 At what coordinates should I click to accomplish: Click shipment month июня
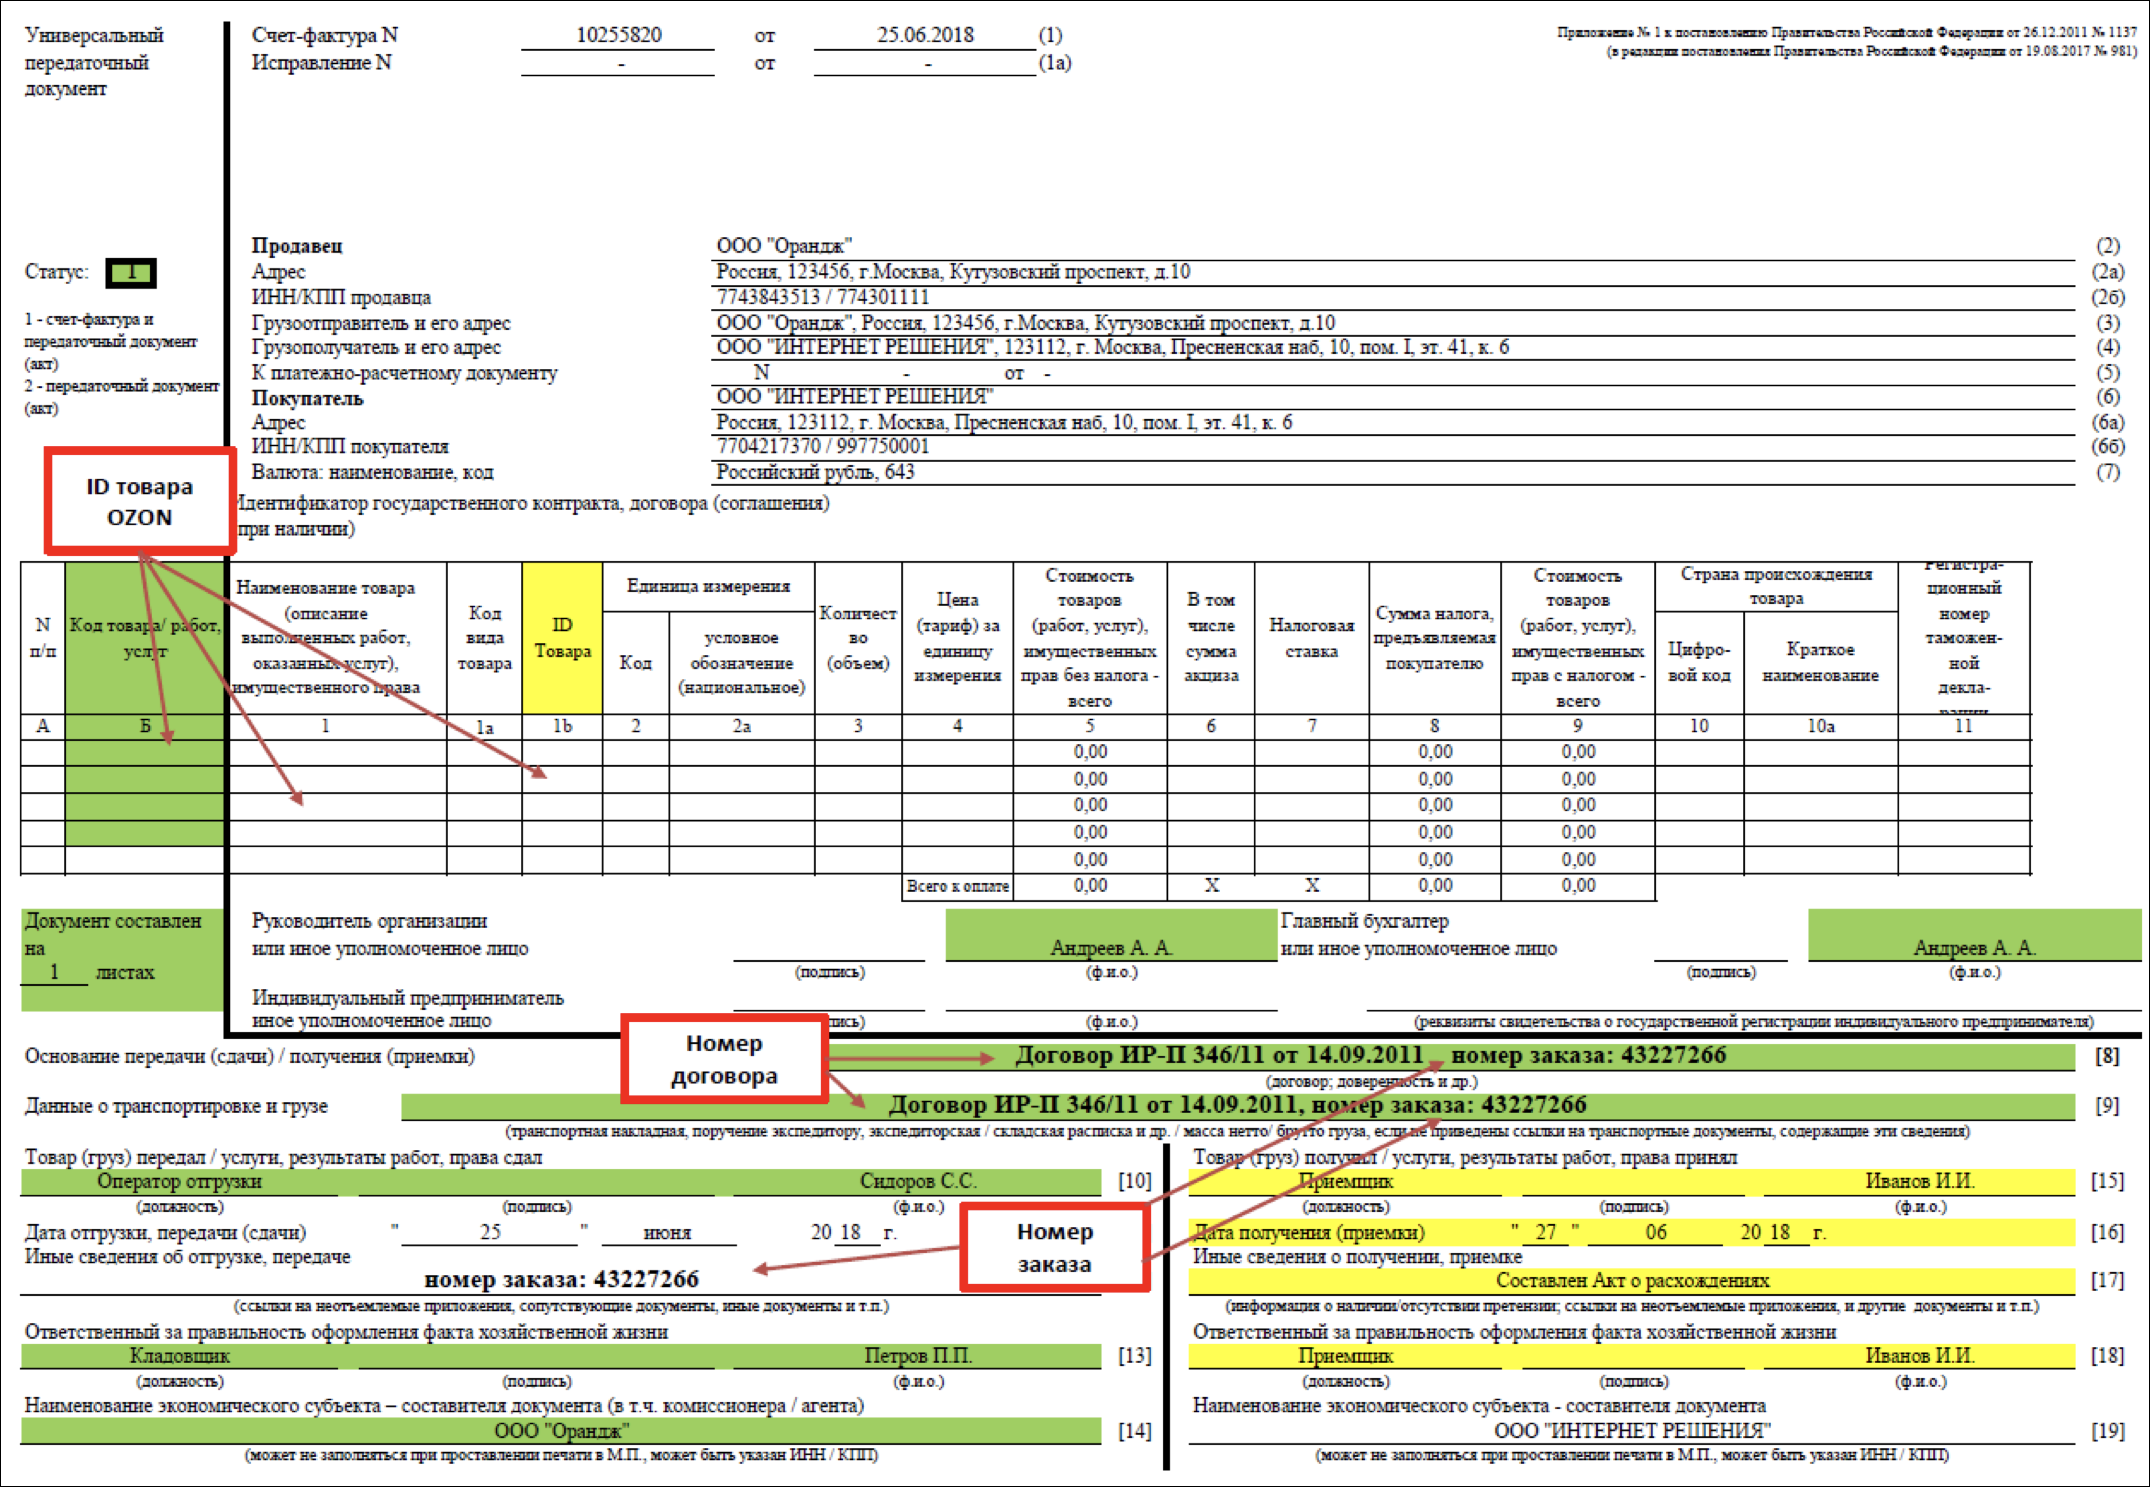[x=667, y=1233]
